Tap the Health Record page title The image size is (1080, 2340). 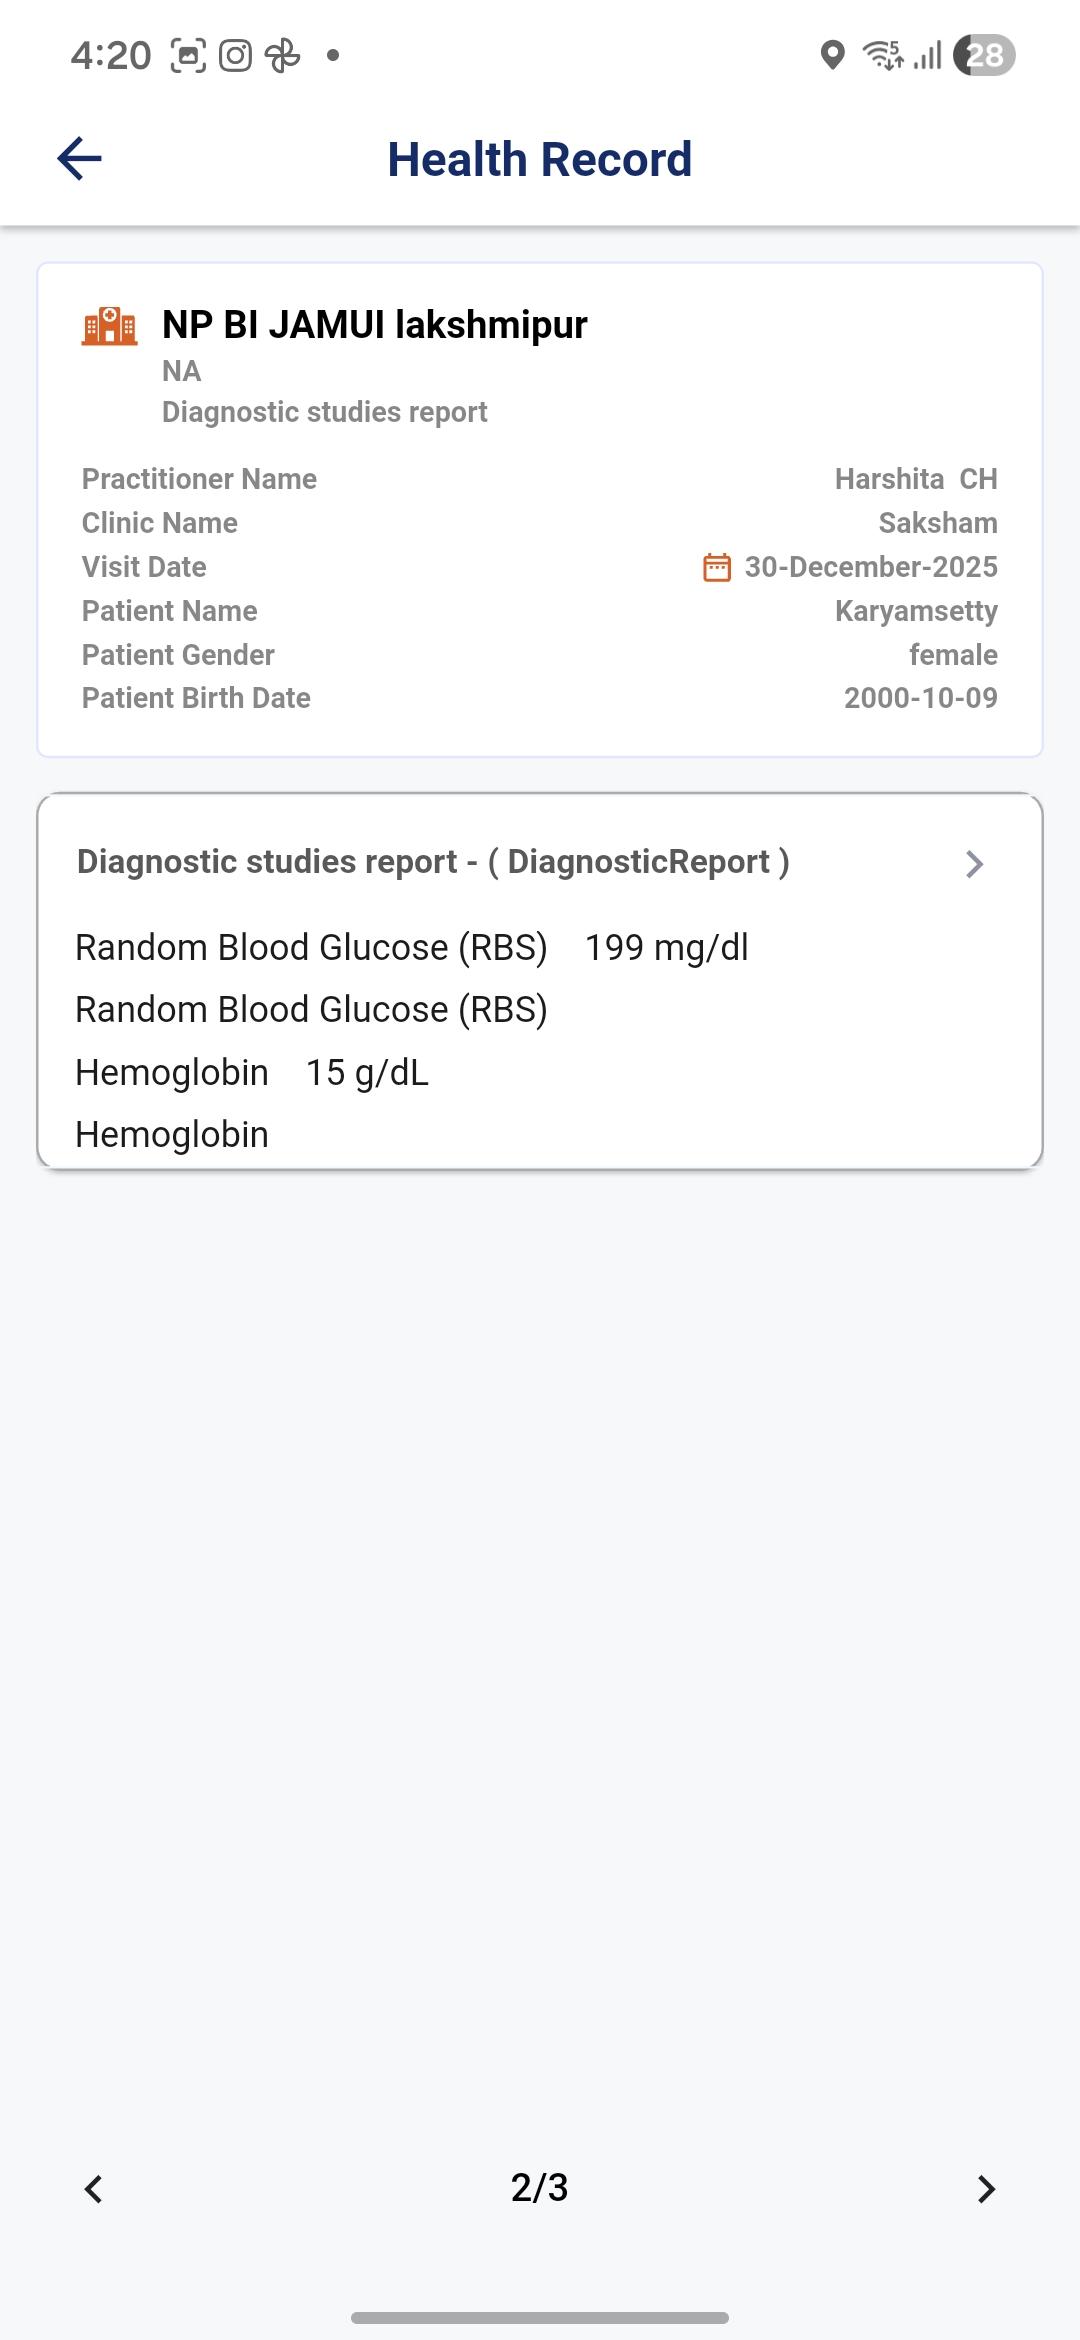point(539,159)
